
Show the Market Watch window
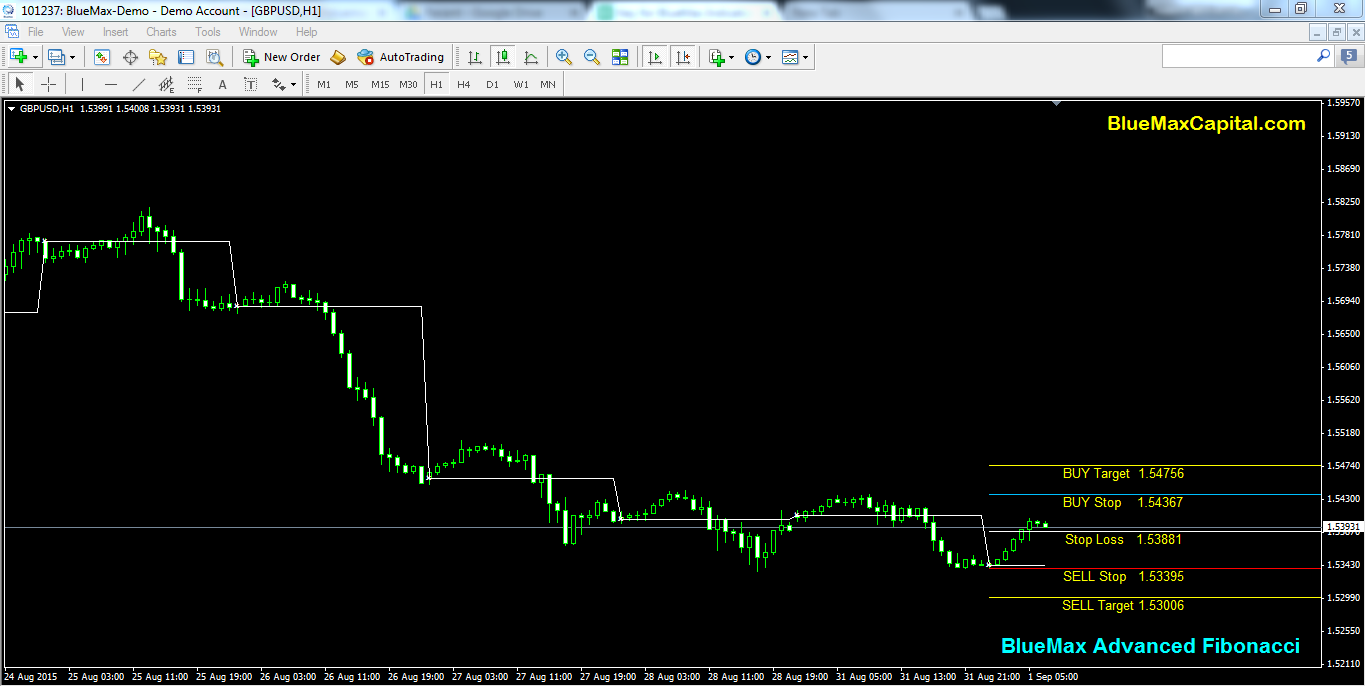click(x=102, y=57)
